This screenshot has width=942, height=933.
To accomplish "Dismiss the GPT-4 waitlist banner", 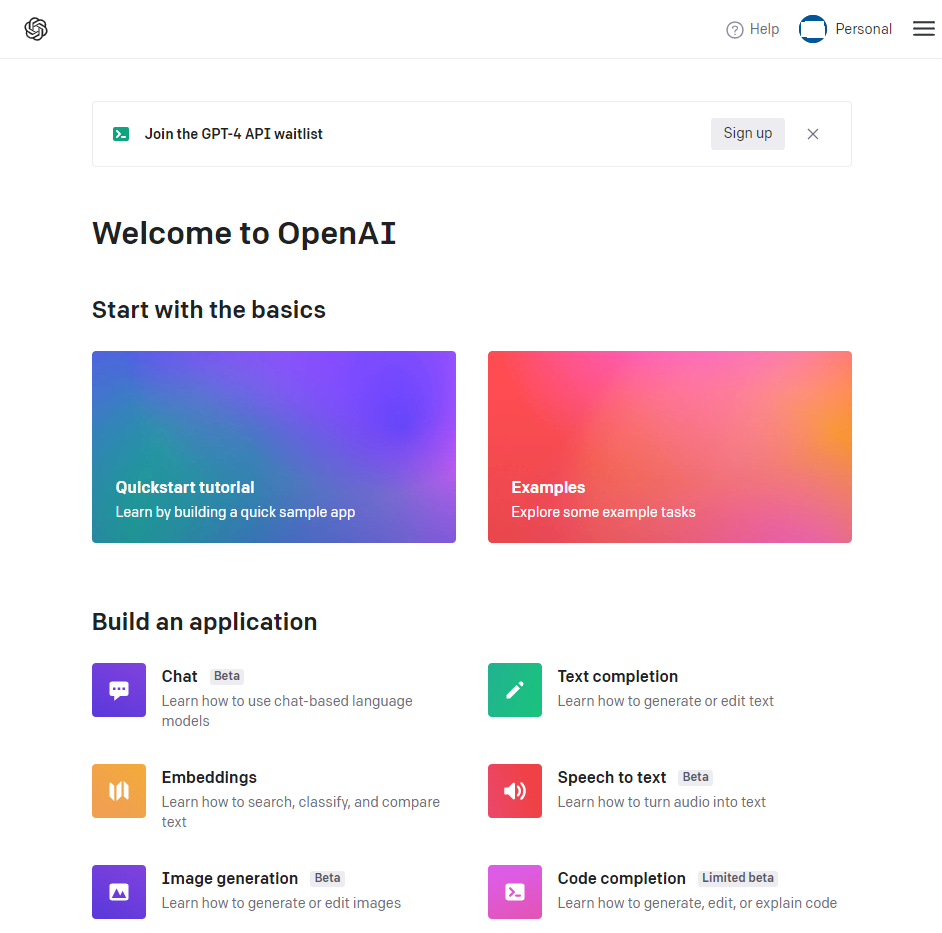I will point(812,134).
